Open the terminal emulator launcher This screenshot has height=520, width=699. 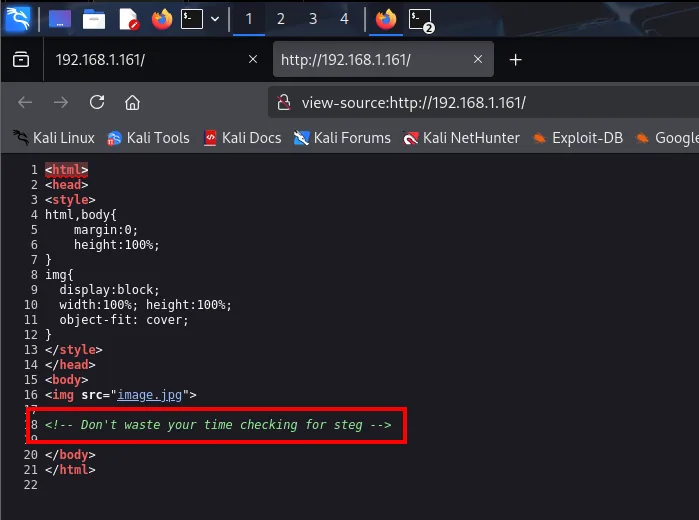(x=192, y=19)
